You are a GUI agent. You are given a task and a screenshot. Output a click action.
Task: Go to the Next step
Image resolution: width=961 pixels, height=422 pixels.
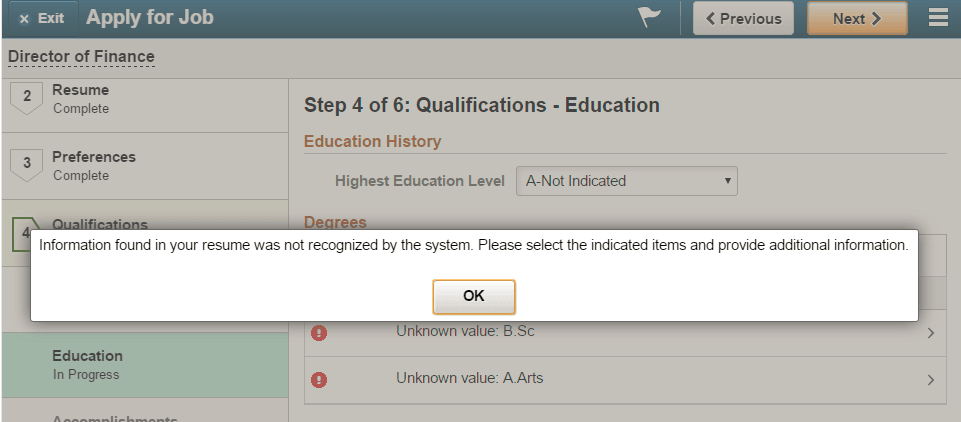click(857, 18)
